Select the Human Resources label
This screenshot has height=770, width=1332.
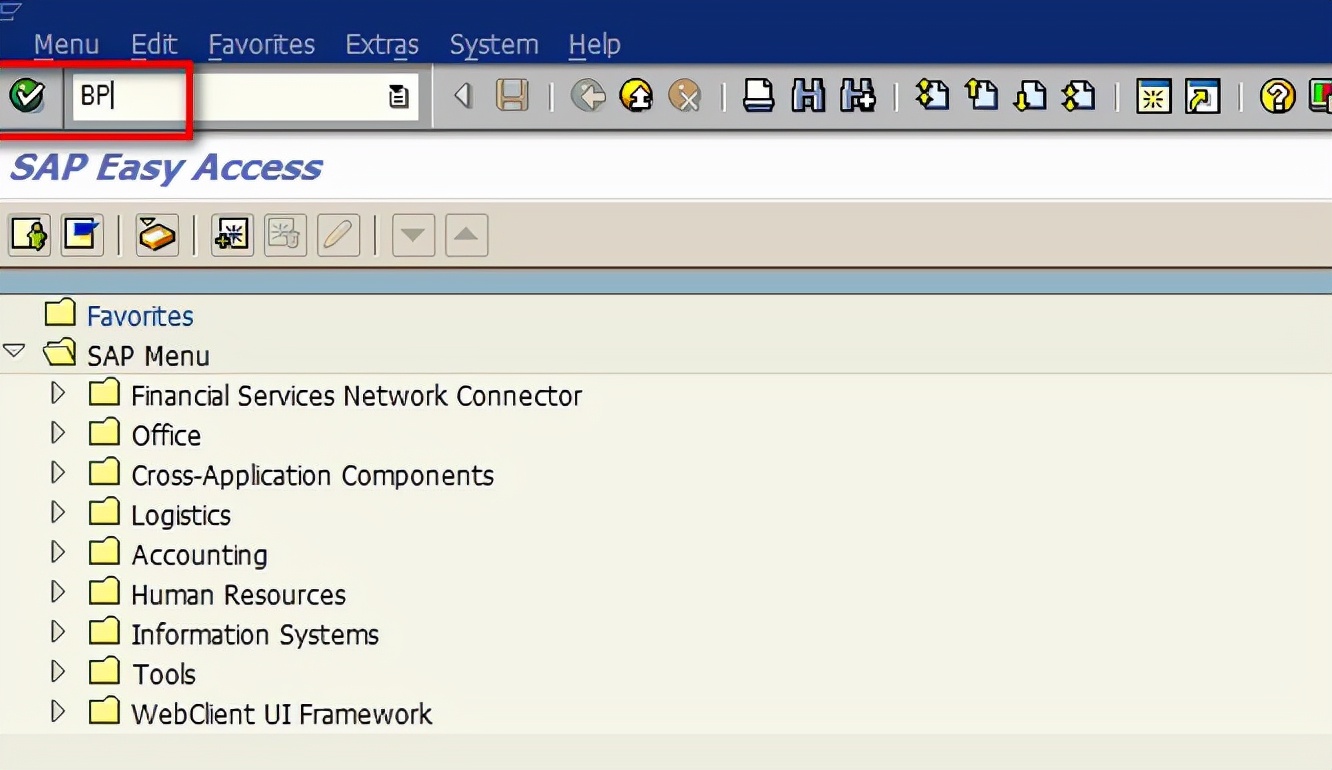click(238, 595)
